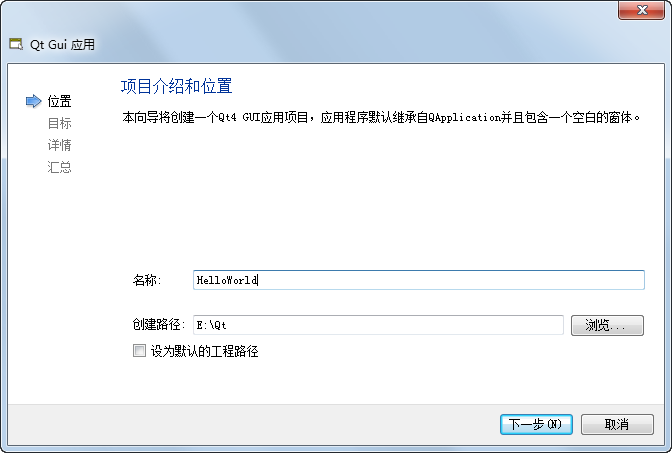Focus the path field showing E:\Qt
672x453 pixels.
(378, 325)
